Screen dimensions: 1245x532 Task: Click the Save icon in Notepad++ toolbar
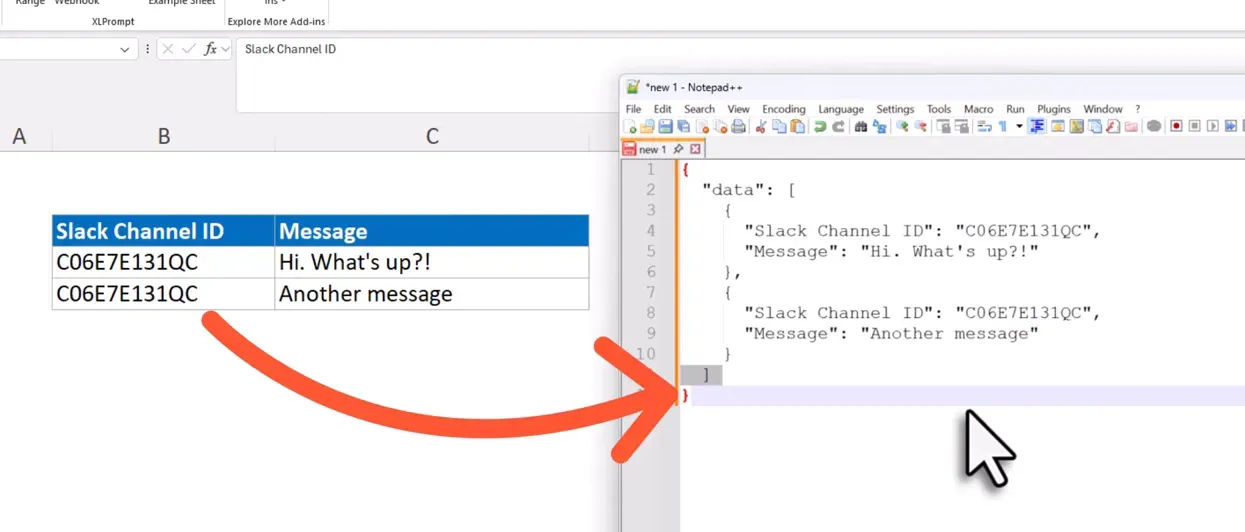(x=665, y=126)
